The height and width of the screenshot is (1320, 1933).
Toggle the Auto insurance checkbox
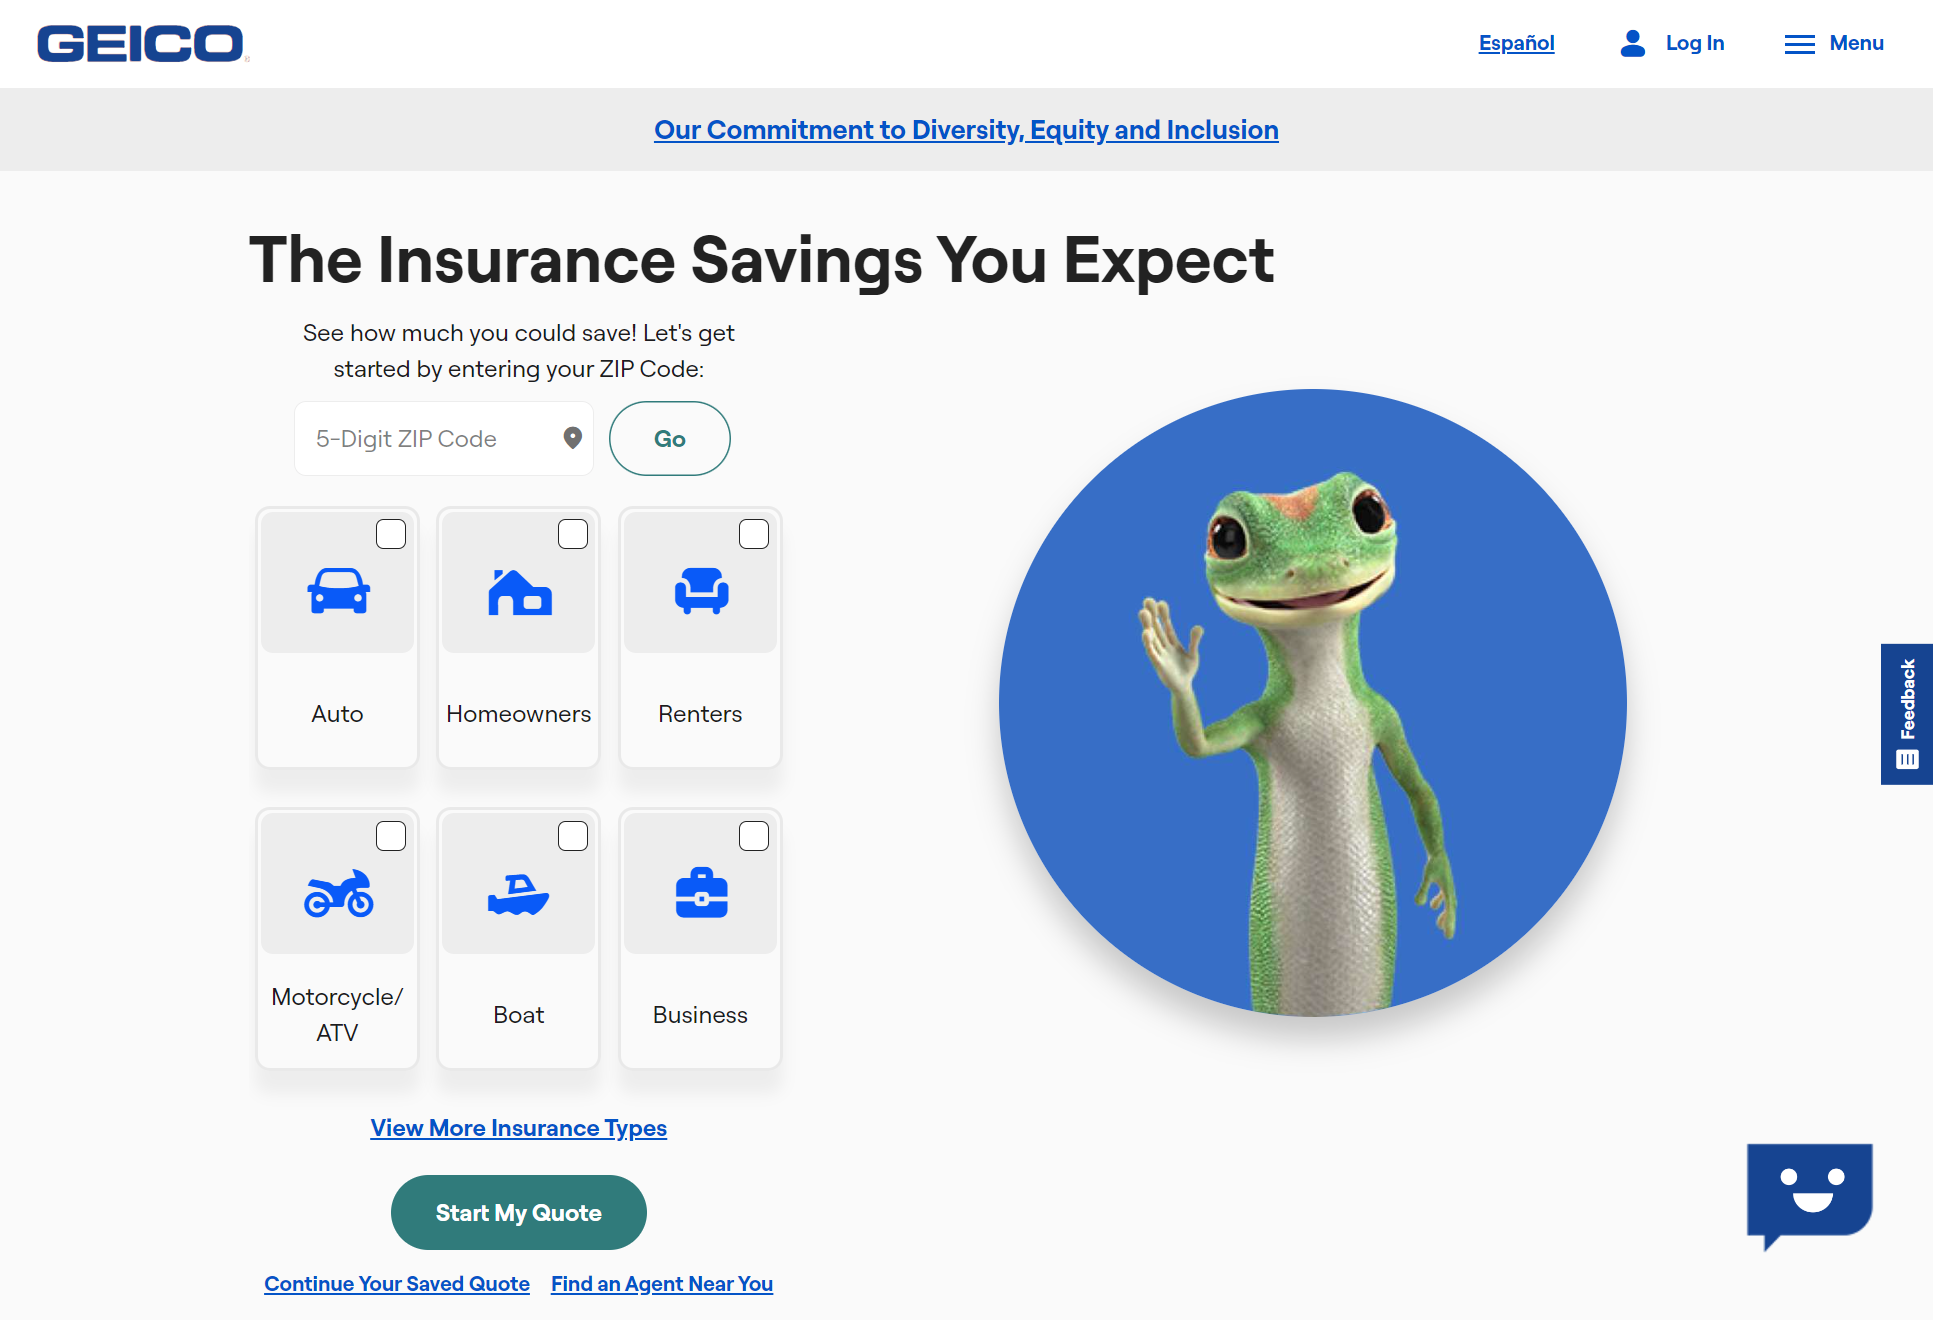tap(389, 533)
